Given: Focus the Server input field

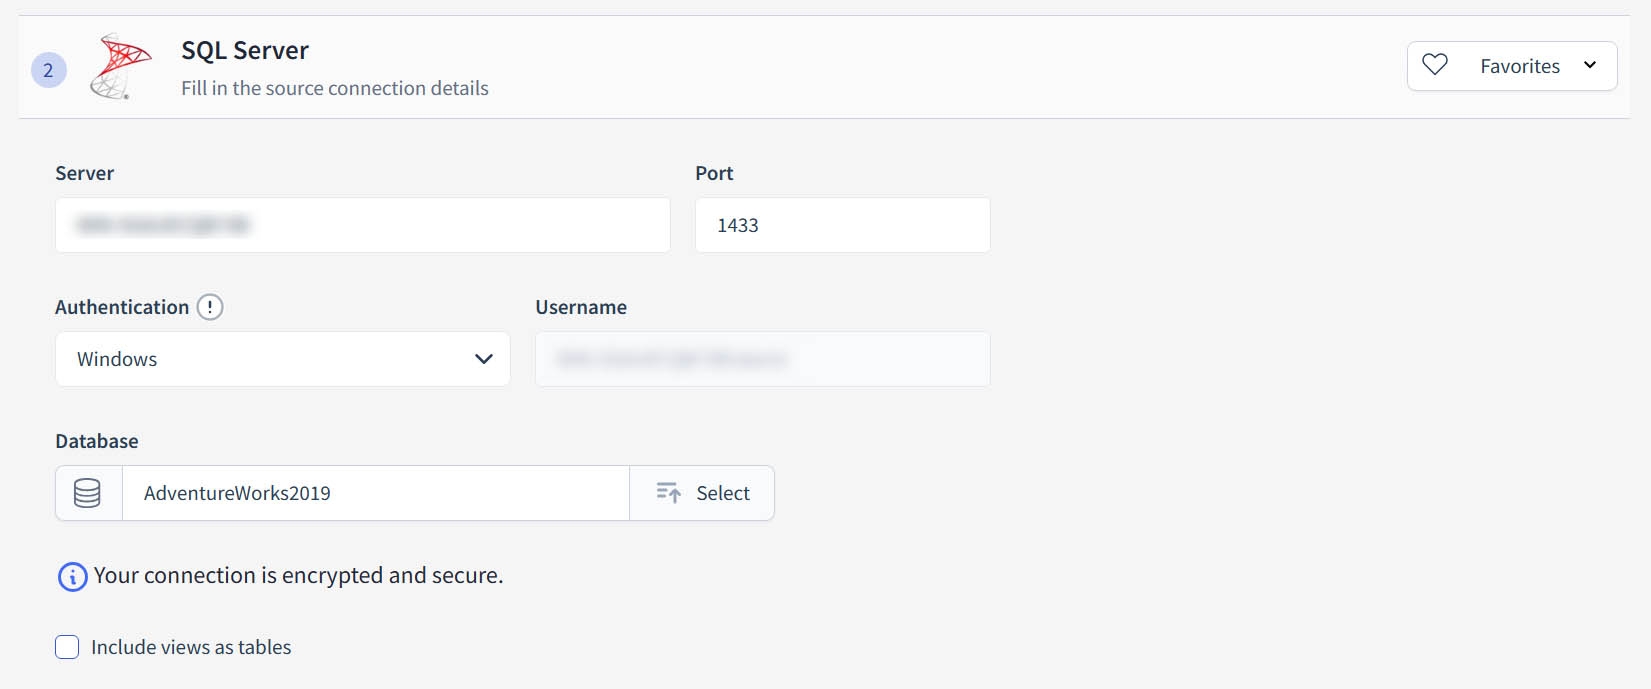Looking at the screenshot, I should point(362,225).
